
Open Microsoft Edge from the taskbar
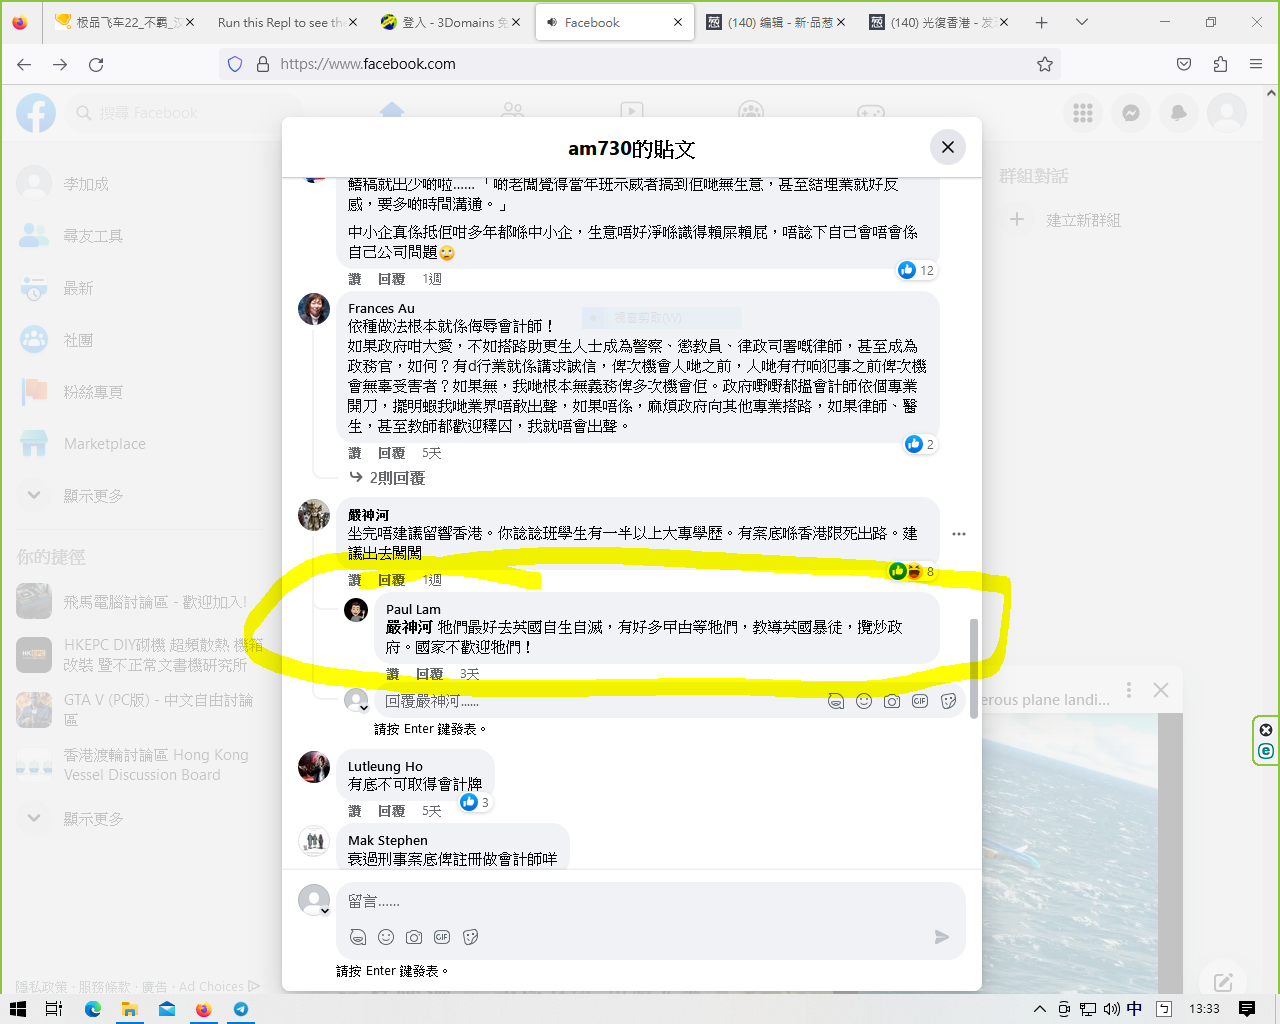(93, 1009)
